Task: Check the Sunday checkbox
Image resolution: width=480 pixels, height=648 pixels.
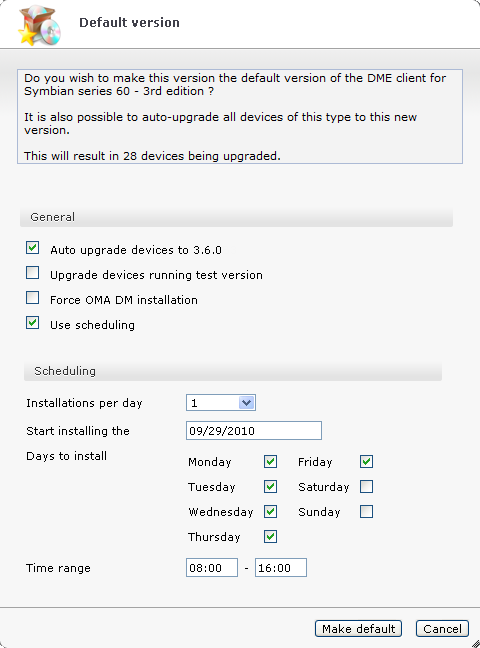Action: (x=366, y=512)
